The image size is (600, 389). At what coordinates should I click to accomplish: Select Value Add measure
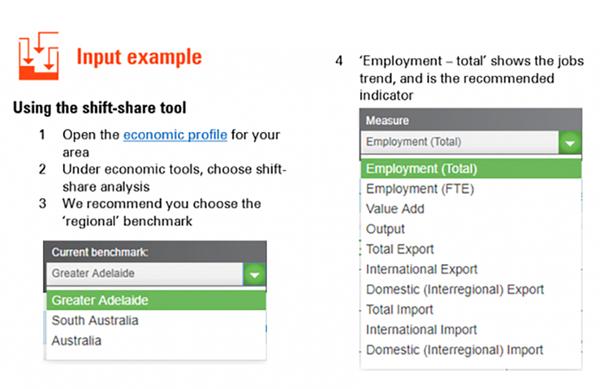[x=395, y=209]
